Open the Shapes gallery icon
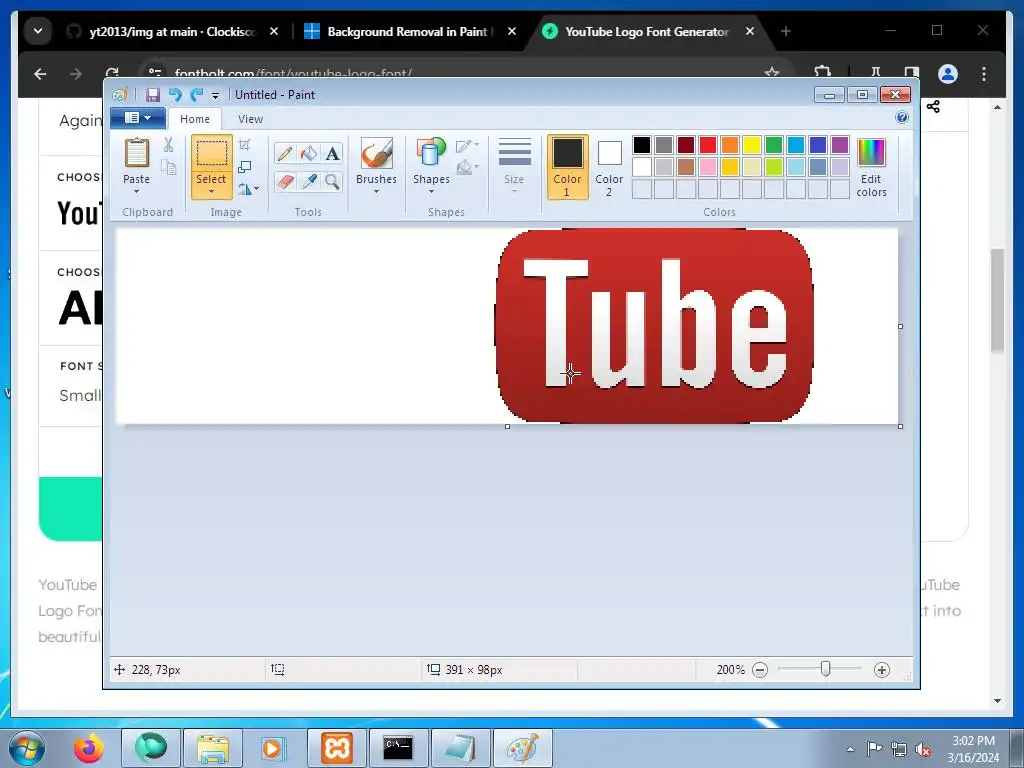 [x=431, y=153]
